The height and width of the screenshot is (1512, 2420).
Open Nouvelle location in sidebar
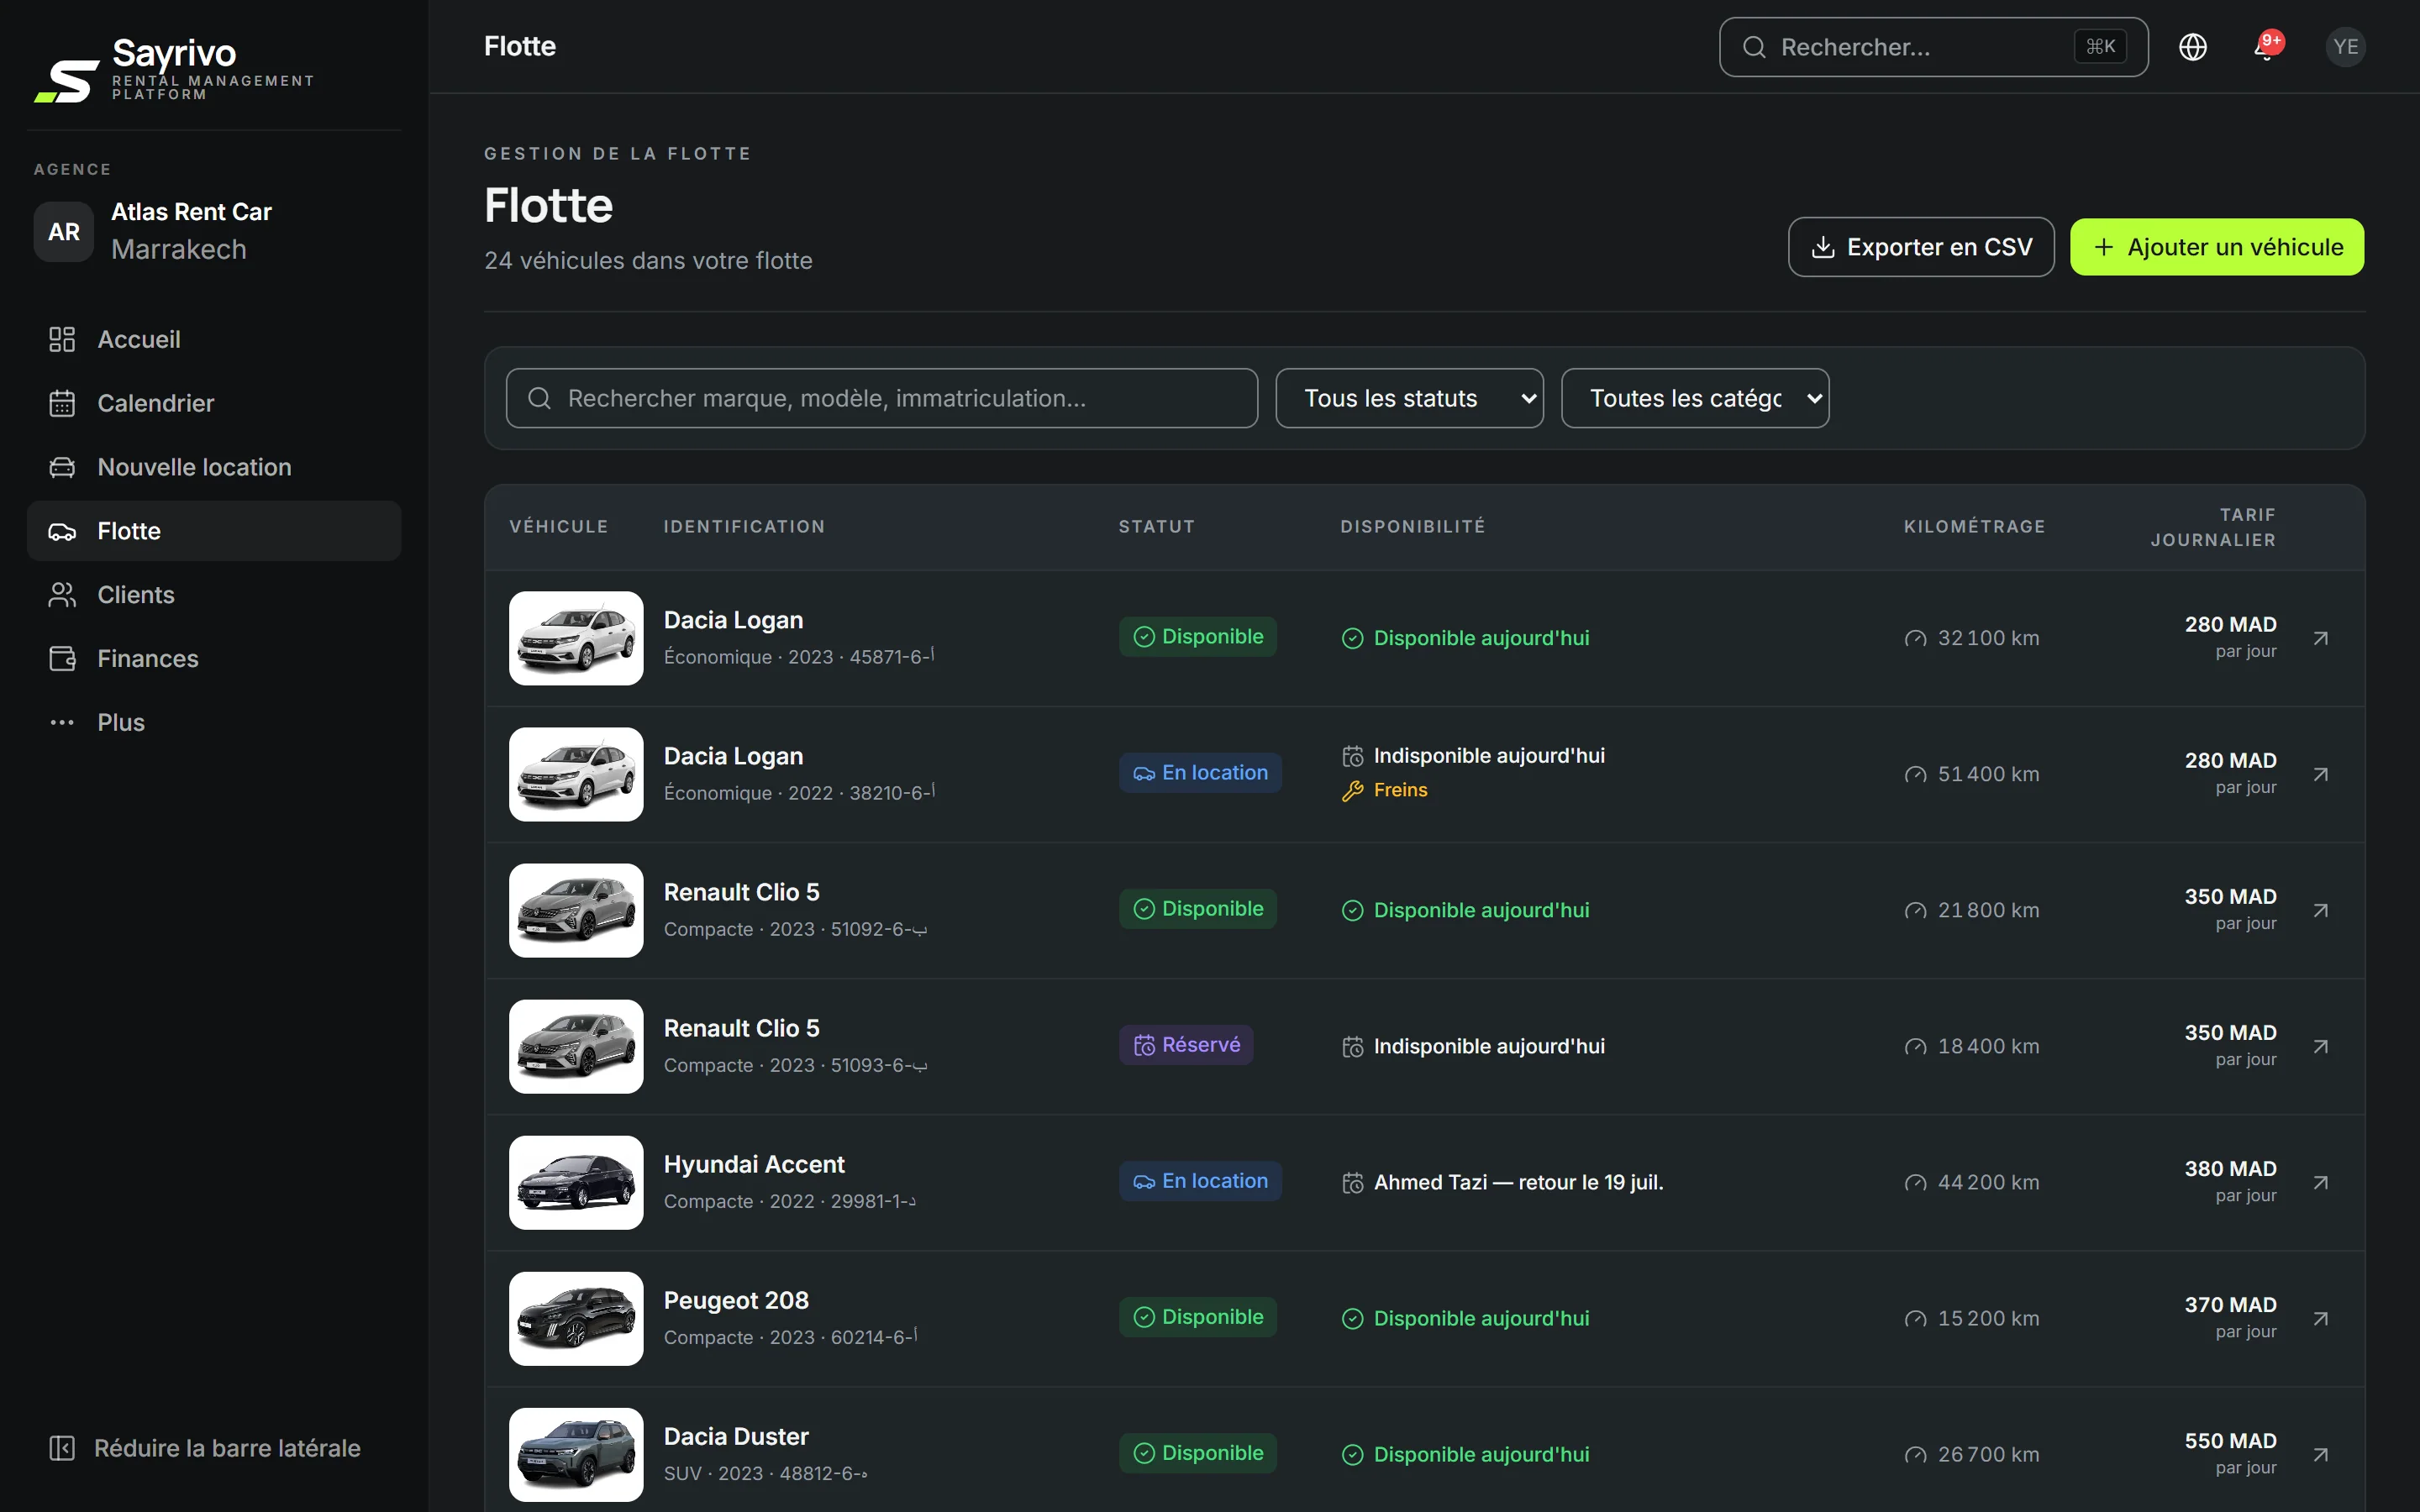click(x=214, y=467)
